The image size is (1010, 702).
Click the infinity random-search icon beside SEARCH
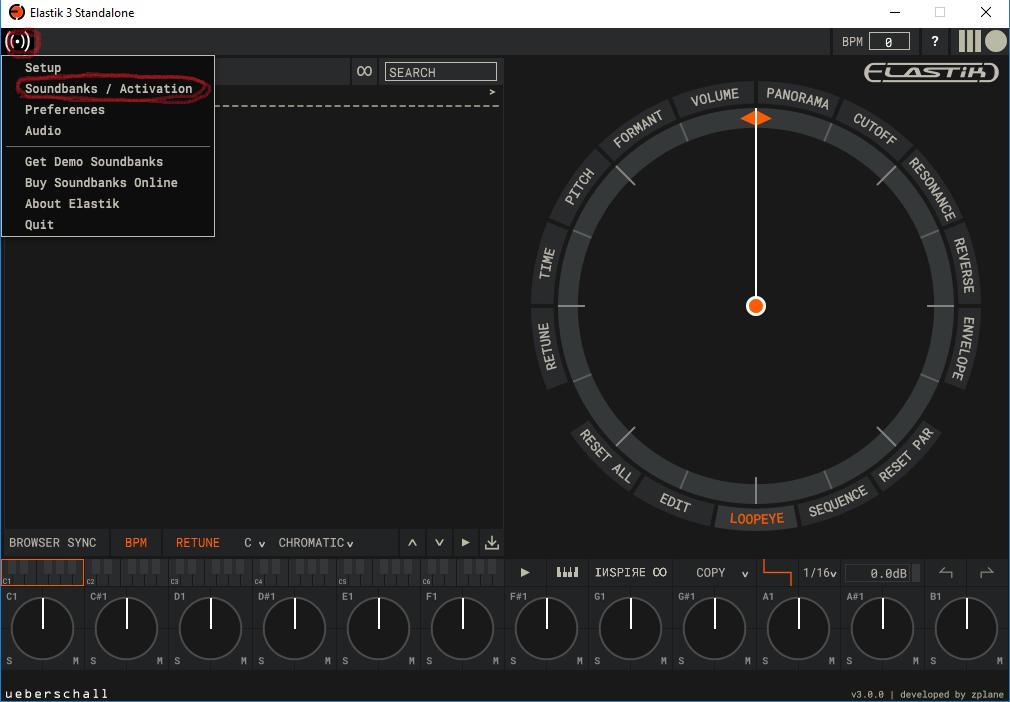[x=365, y=71]
